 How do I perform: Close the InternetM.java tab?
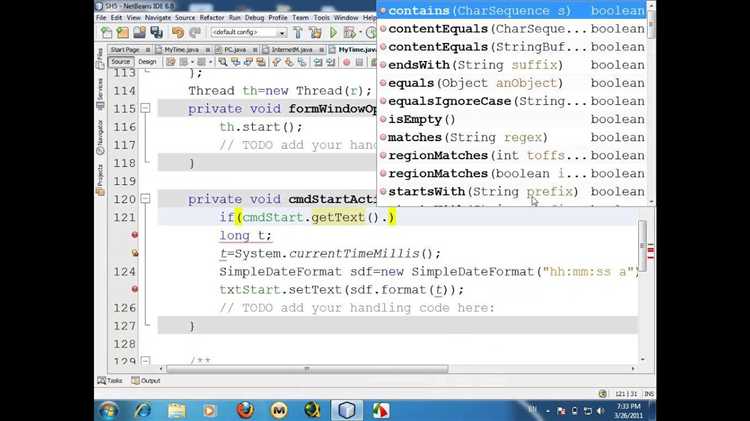[321, 50]
